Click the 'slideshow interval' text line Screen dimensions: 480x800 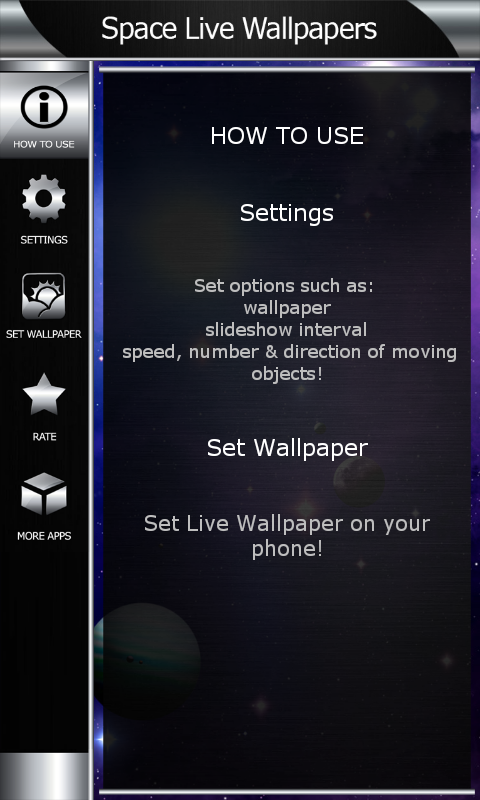coord(286,330)
